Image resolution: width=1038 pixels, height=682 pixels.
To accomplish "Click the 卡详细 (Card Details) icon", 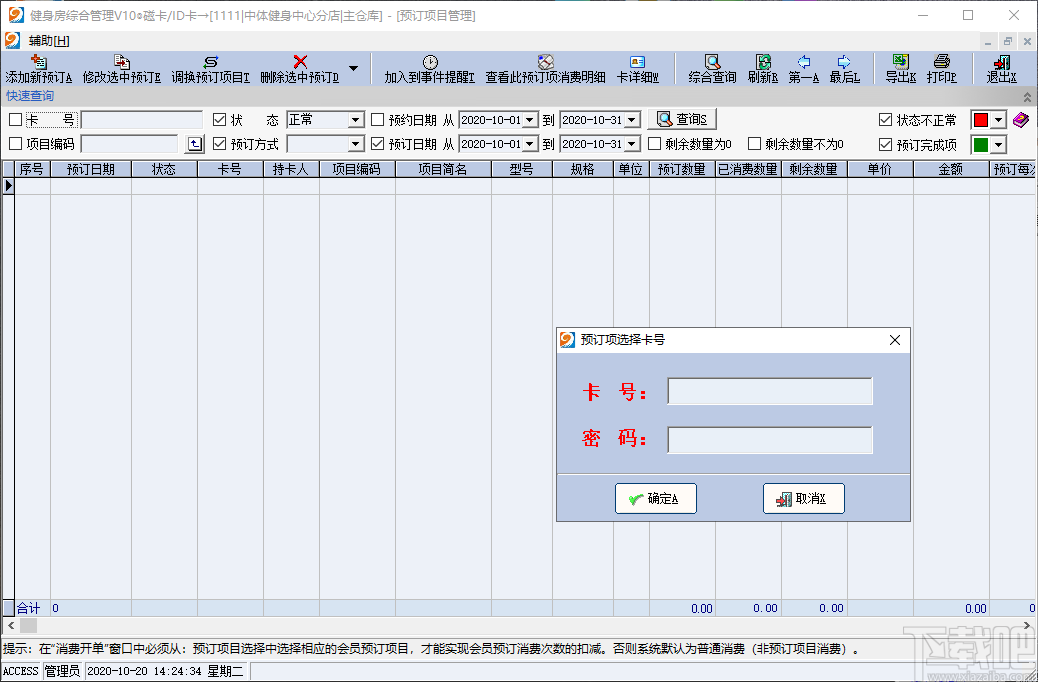I will coord(636,68).
